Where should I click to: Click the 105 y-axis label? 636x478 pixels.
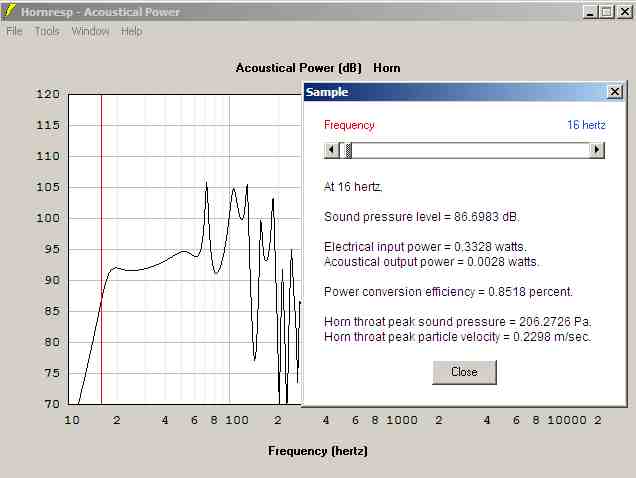click(48, 187)
